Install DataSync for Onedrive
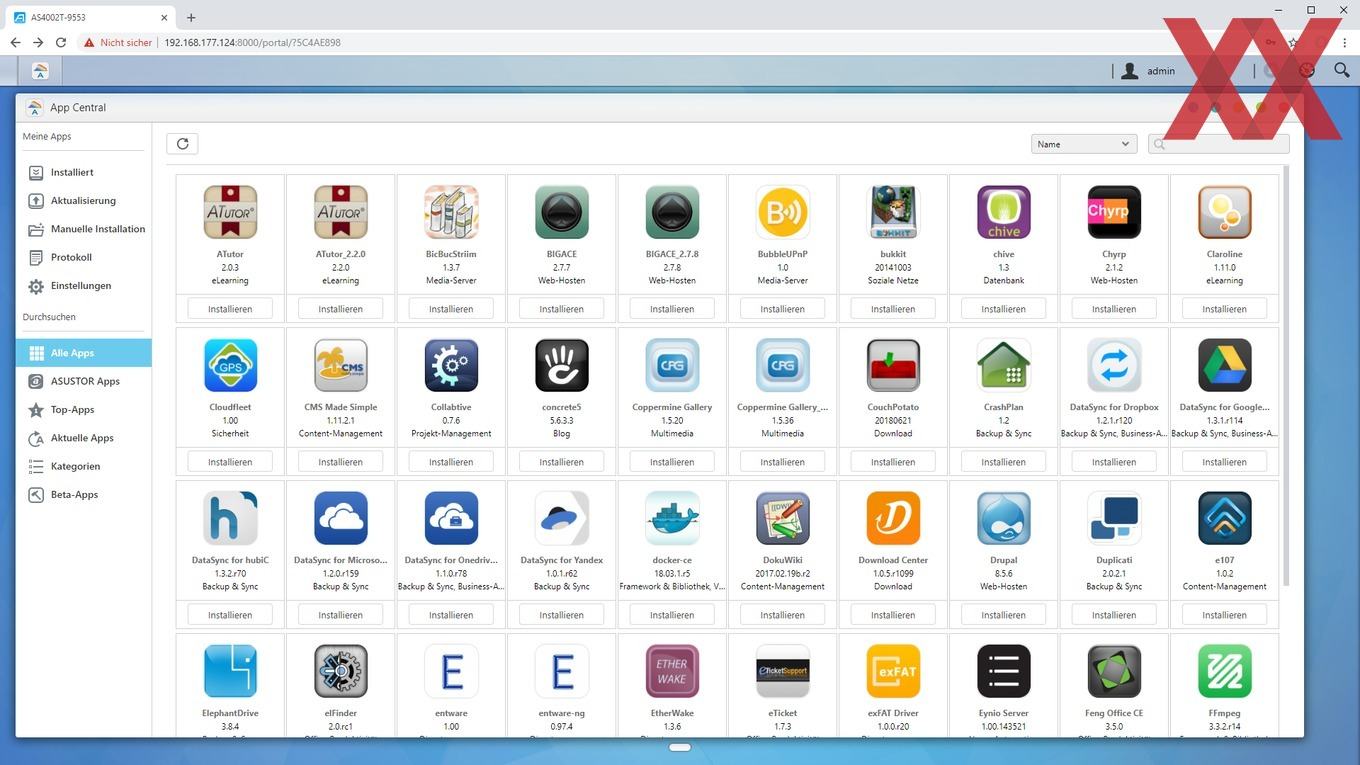The image size is (1360, 765). (x=451, y=615)
